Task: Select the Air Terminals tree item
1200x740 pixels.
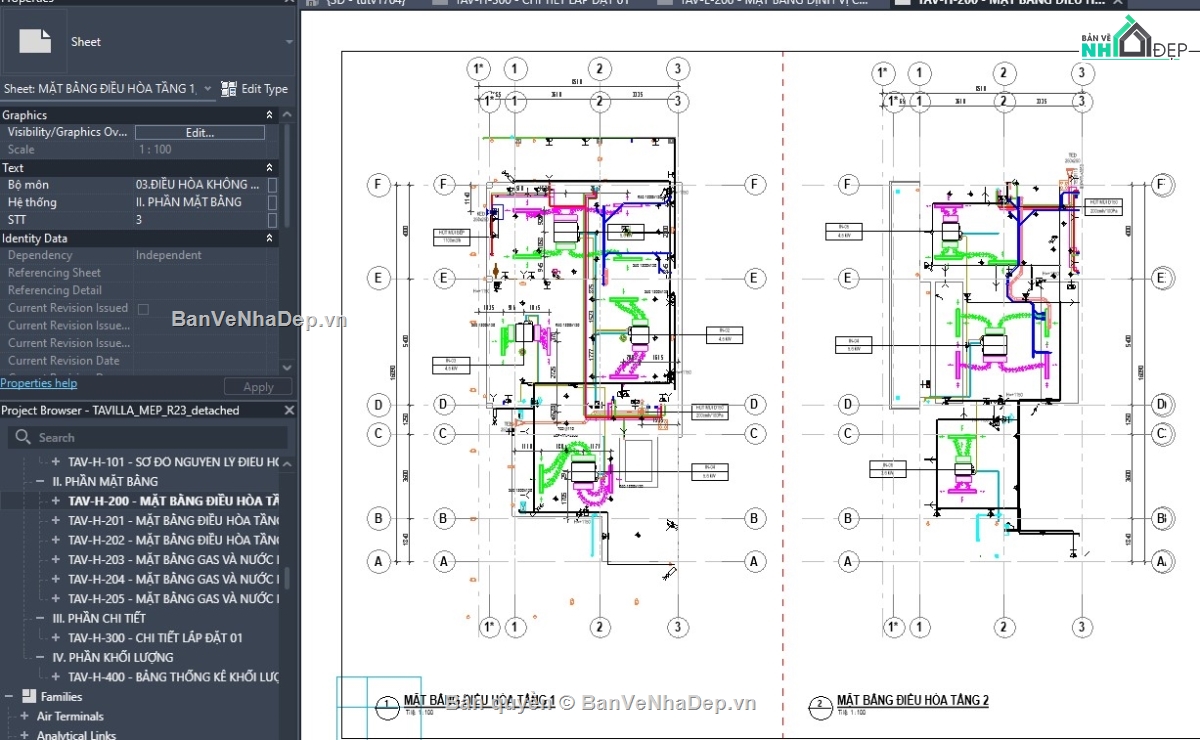Action: [70, 716]
